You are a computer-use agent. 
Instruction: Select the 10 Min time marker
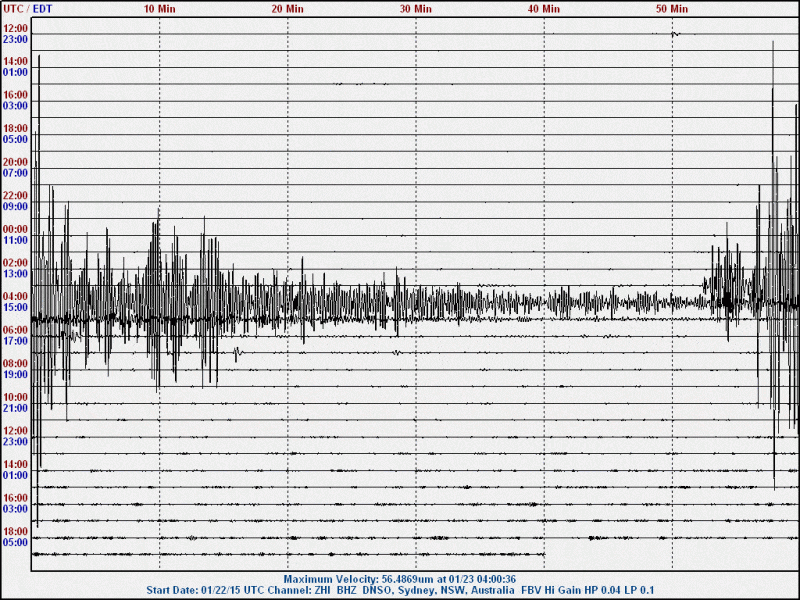[x=160, y=8]
